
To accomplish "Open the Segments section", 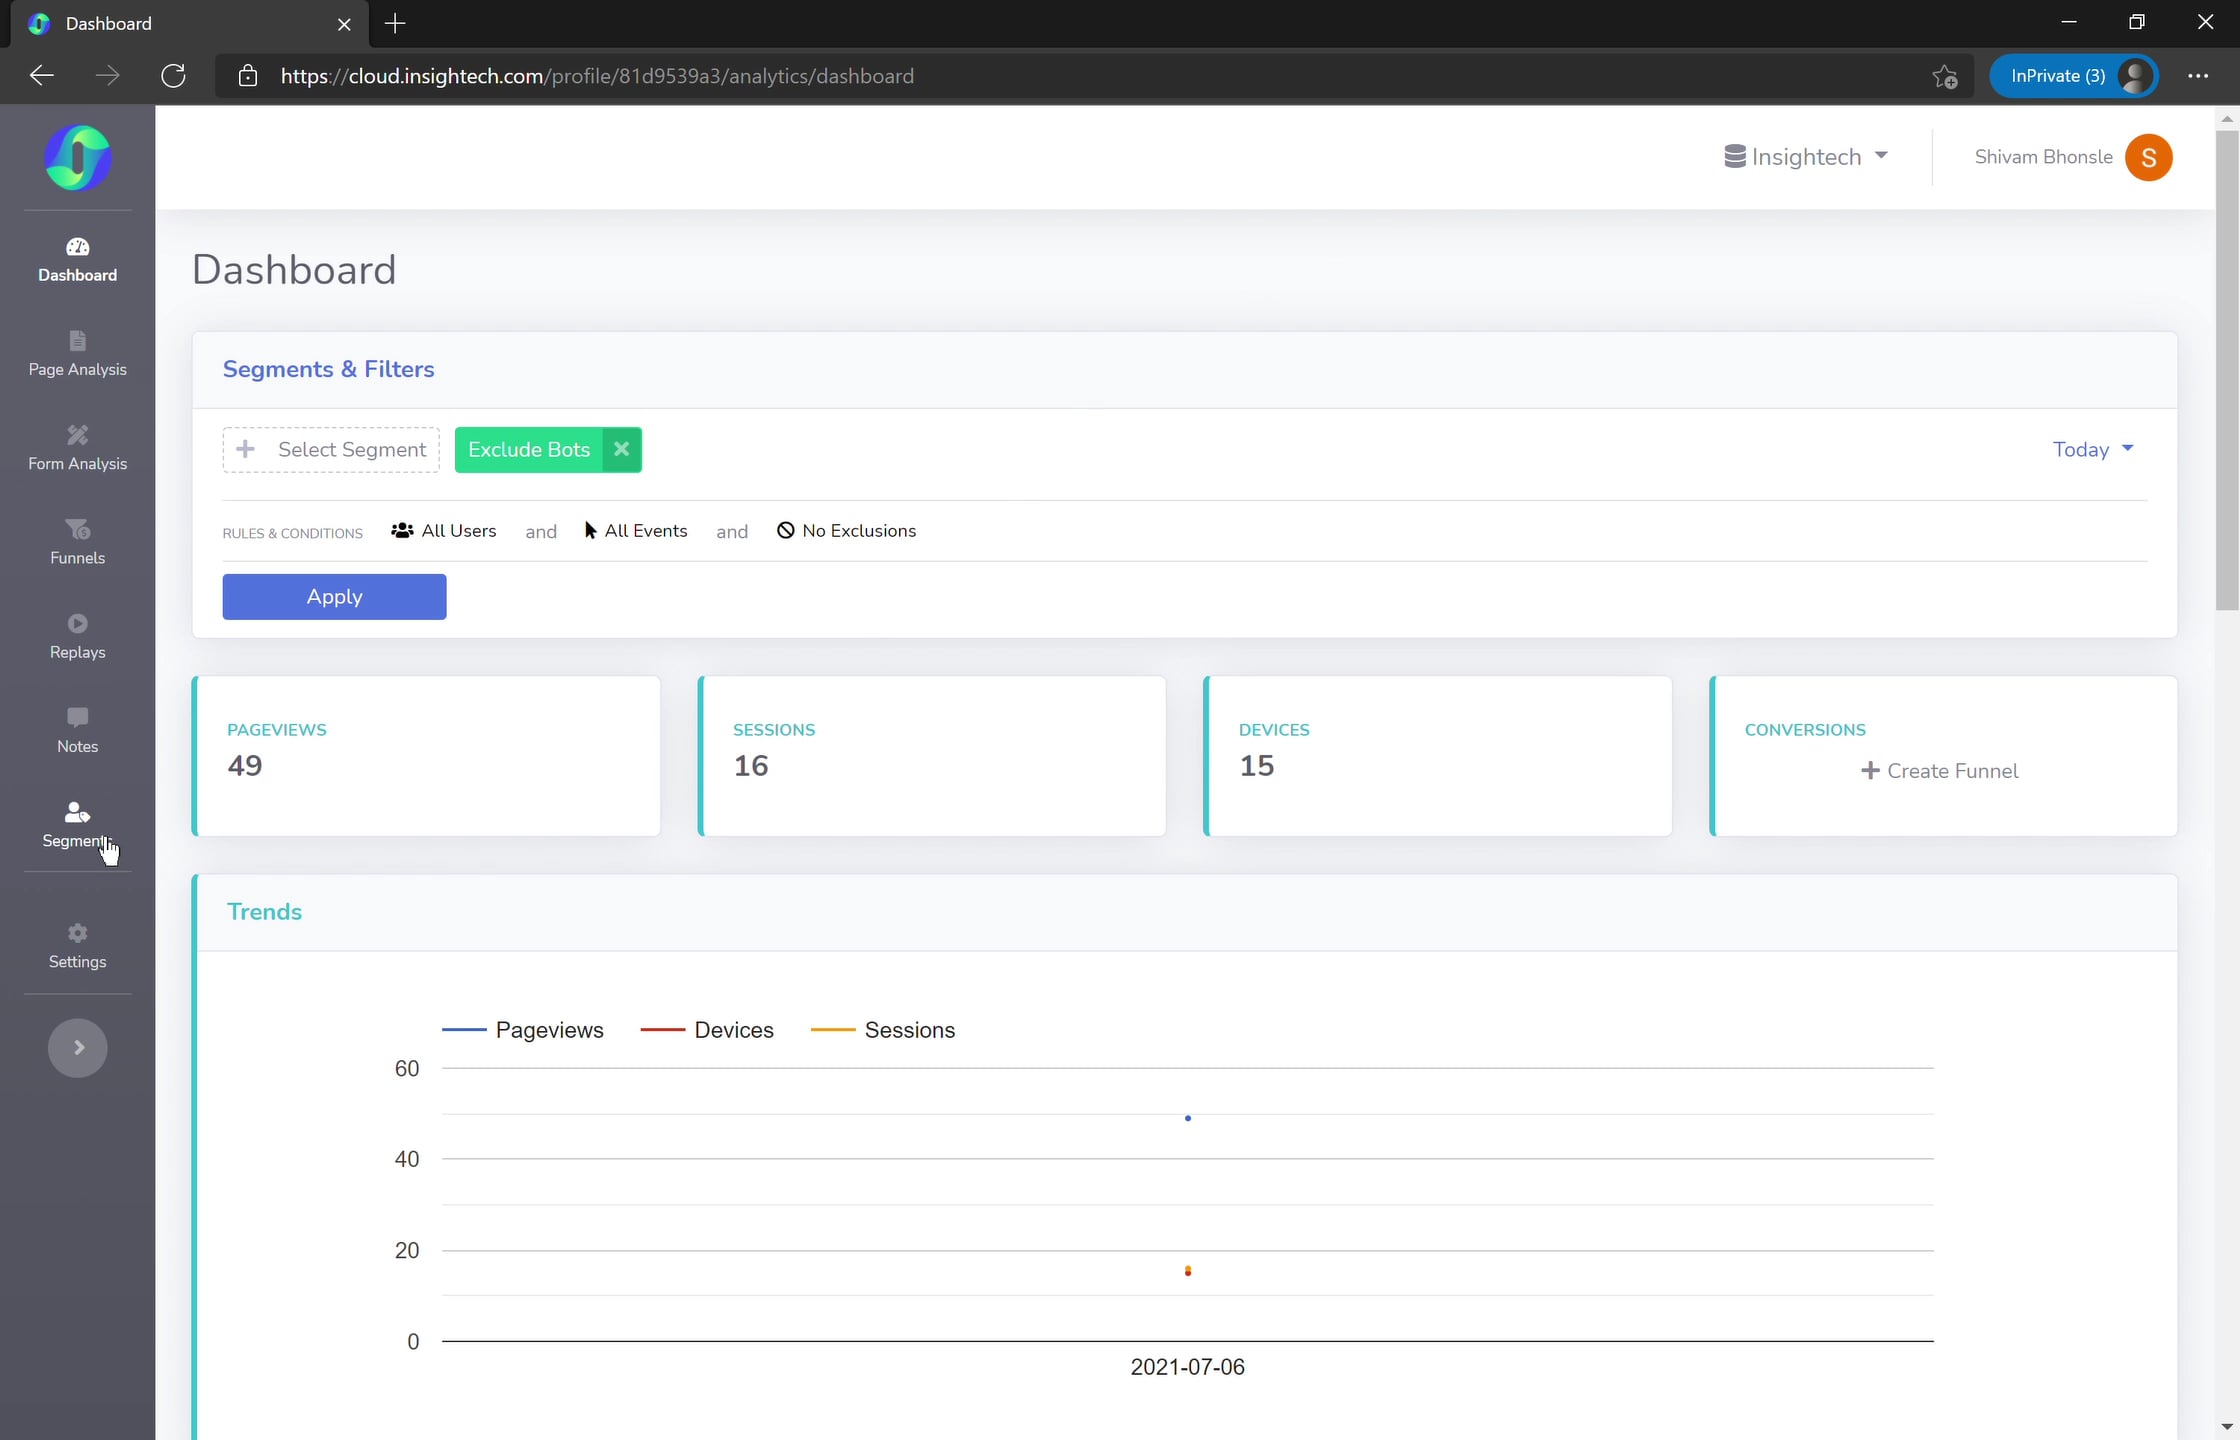I will click(x=77, y=826).
